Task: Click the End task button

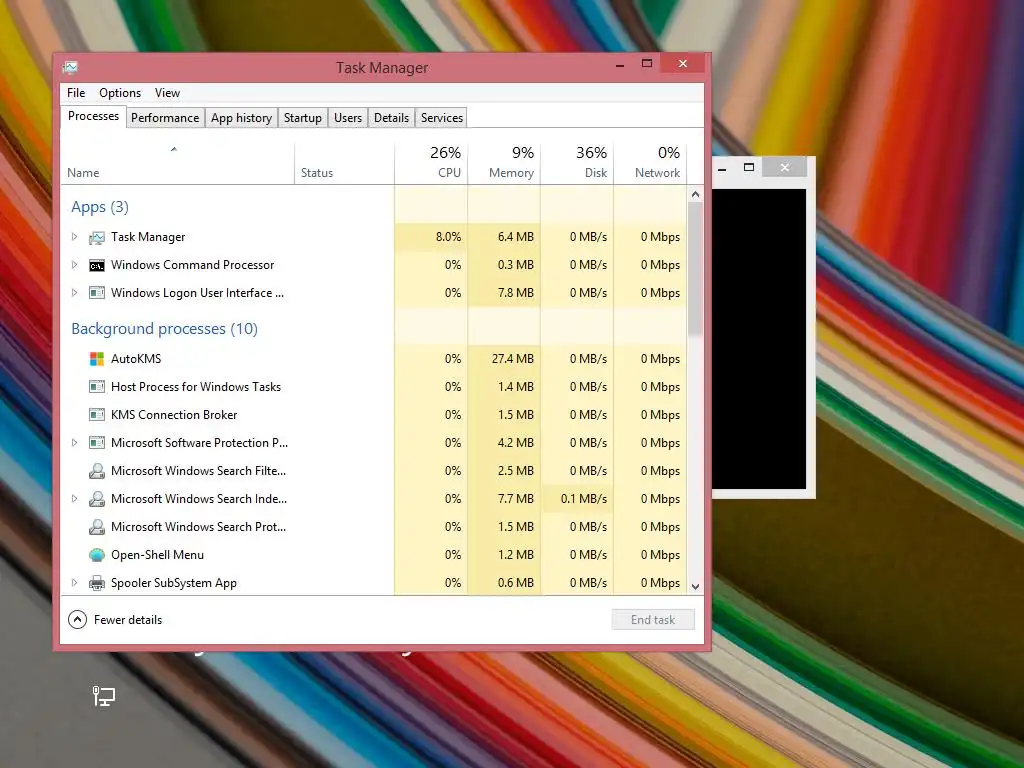Action: tap(653, 620)
